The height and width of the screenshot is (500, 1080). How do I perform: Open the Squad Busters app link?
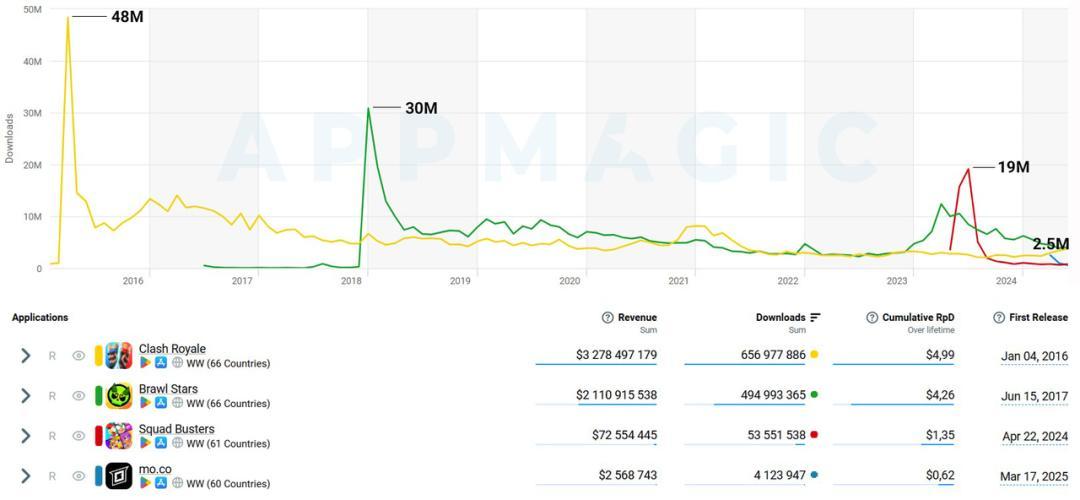[176, 429]
